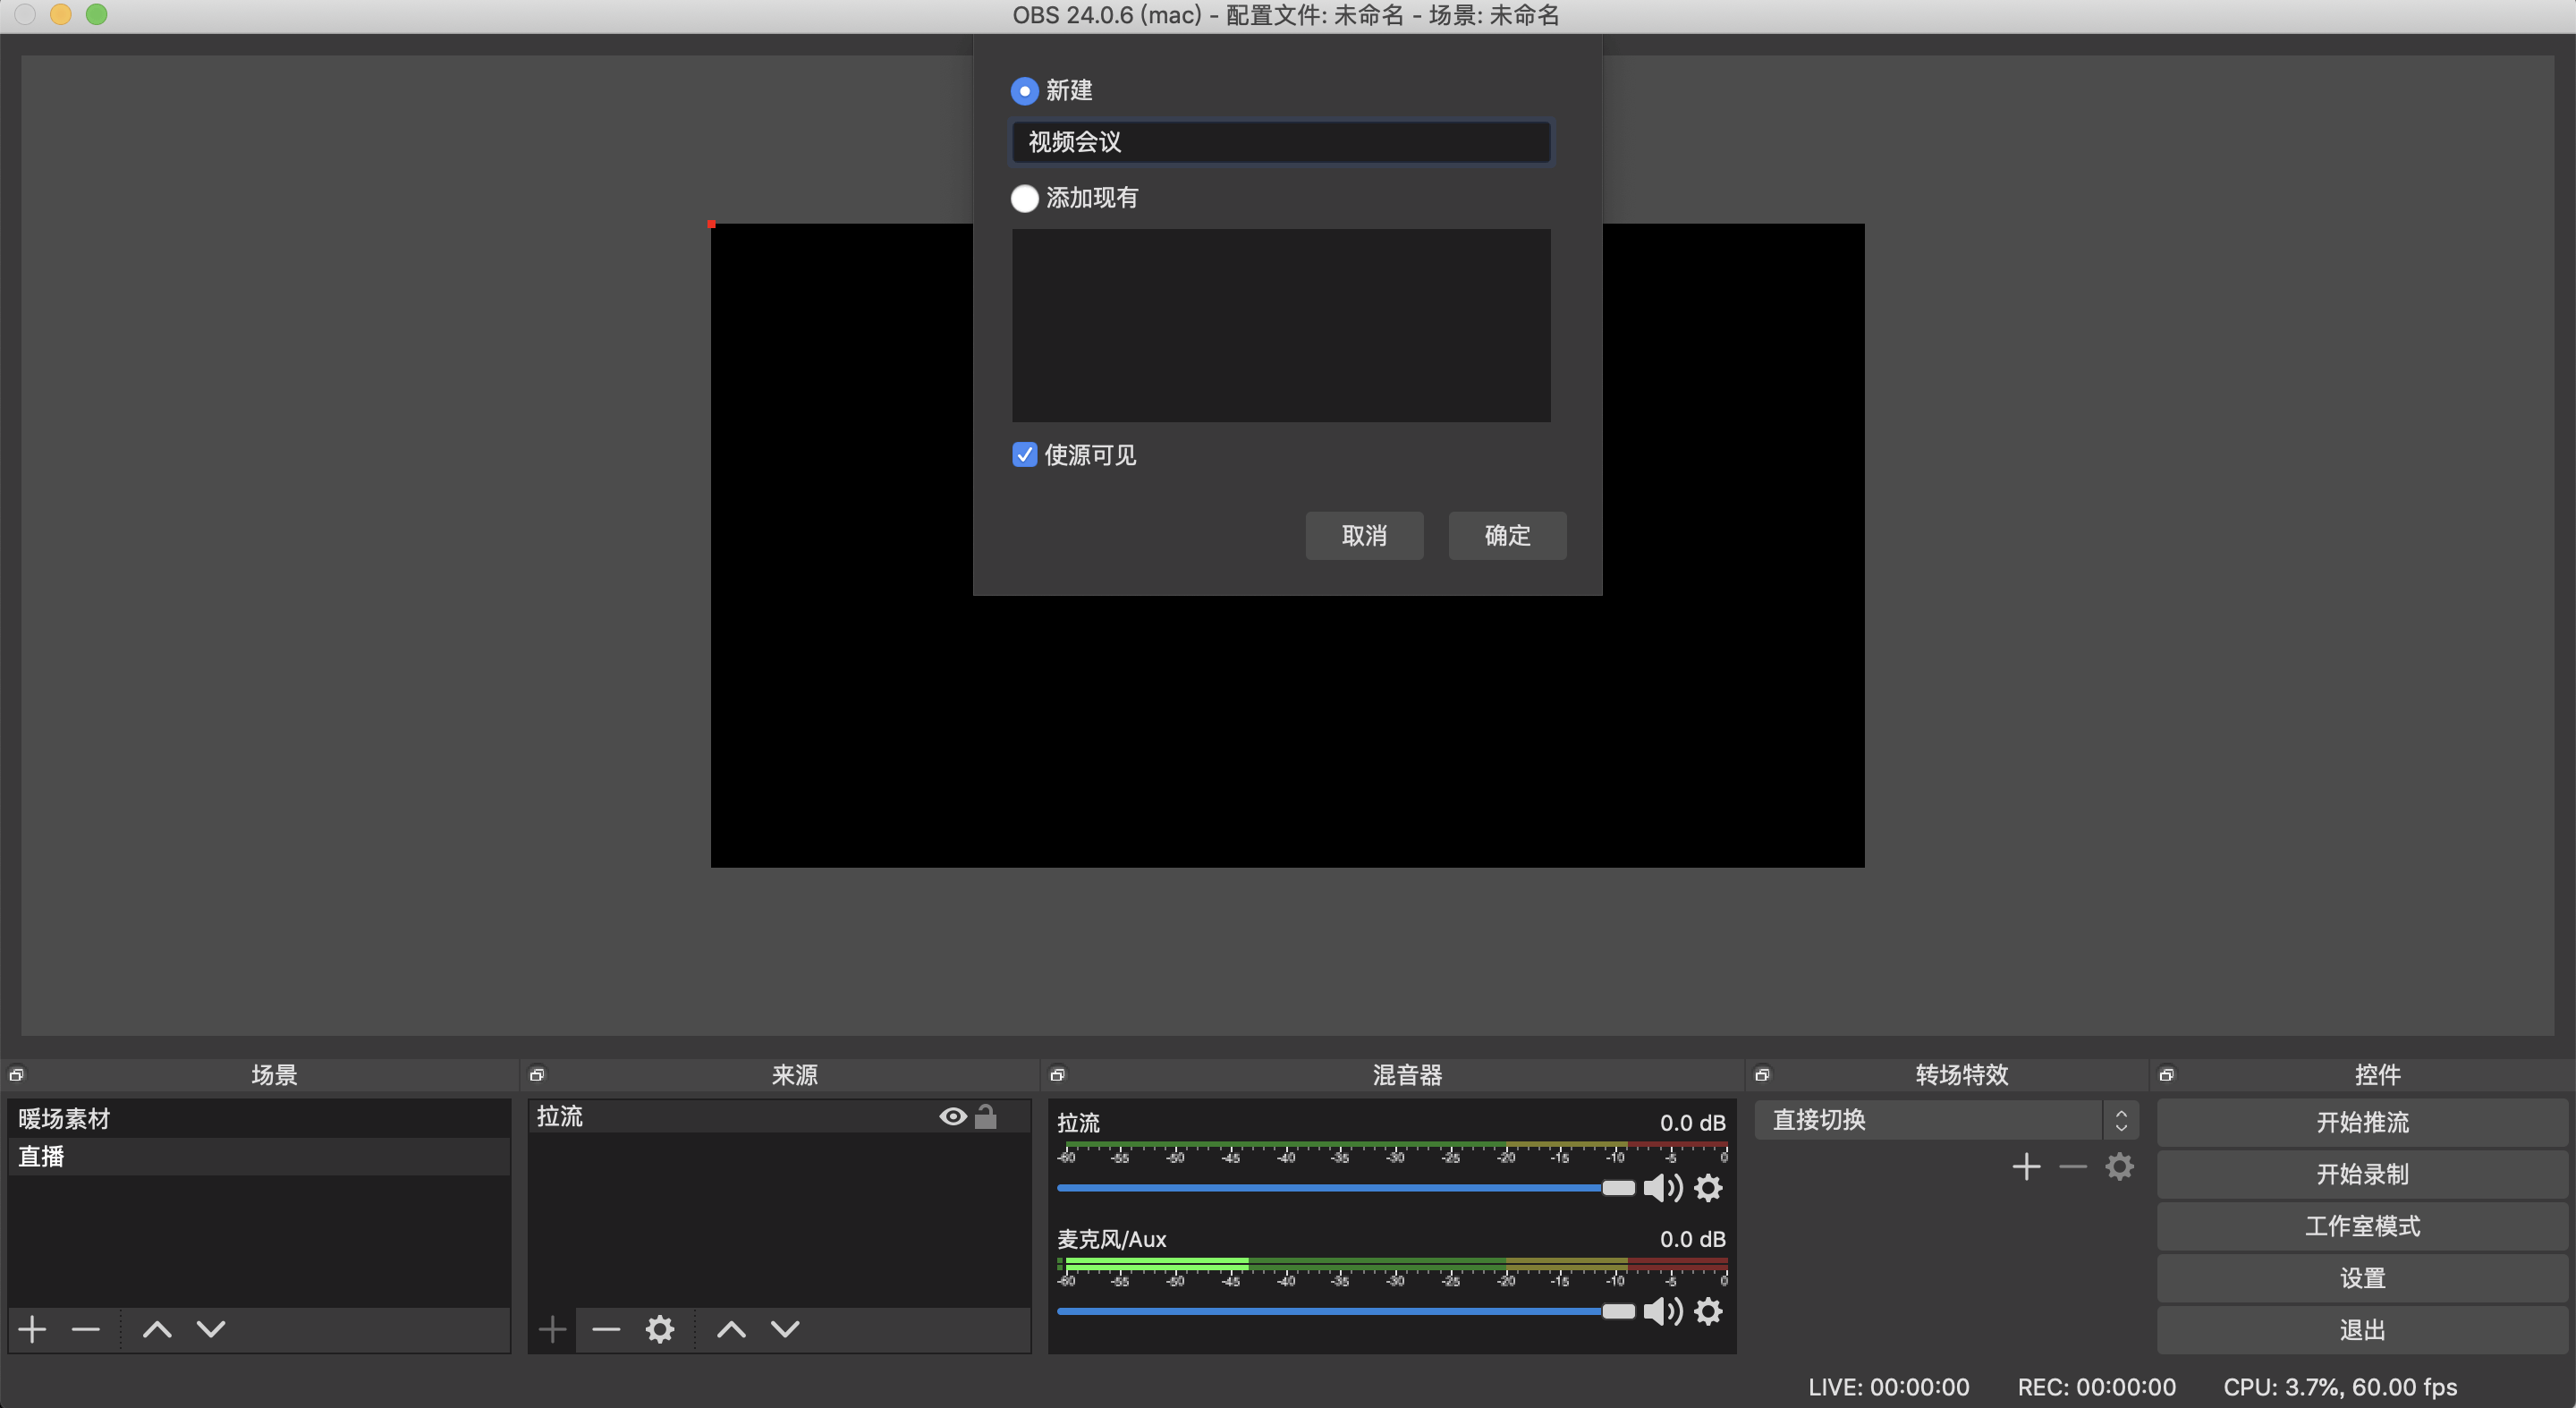Select the 添加现有 radio button
The width and height of the screenshot is (2576, 1408).
(1024, 198)
